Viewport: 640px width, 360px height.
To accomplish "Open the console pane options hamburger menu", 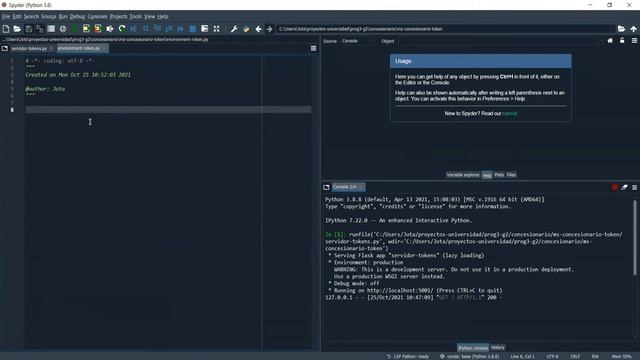I will pyautogui.click(x=634, y=187).
